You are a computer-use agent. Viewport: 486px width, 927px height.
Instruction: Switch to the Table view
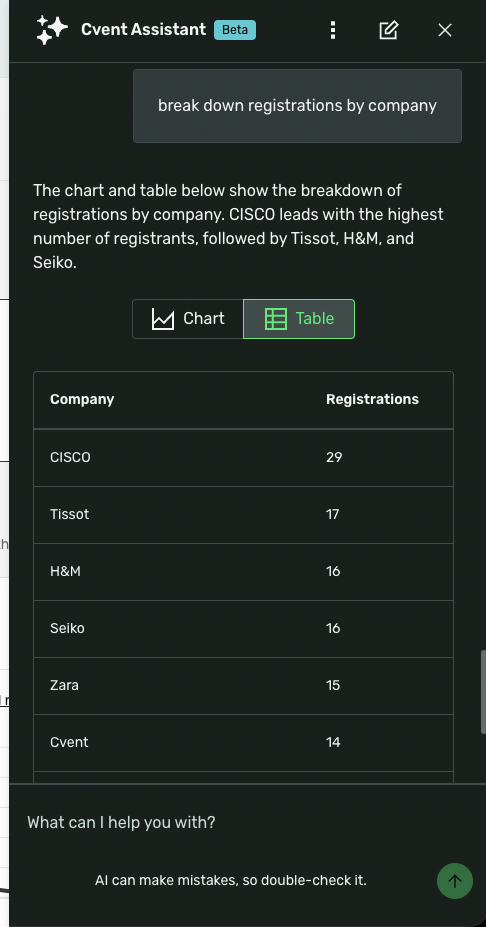pos(299,319)
